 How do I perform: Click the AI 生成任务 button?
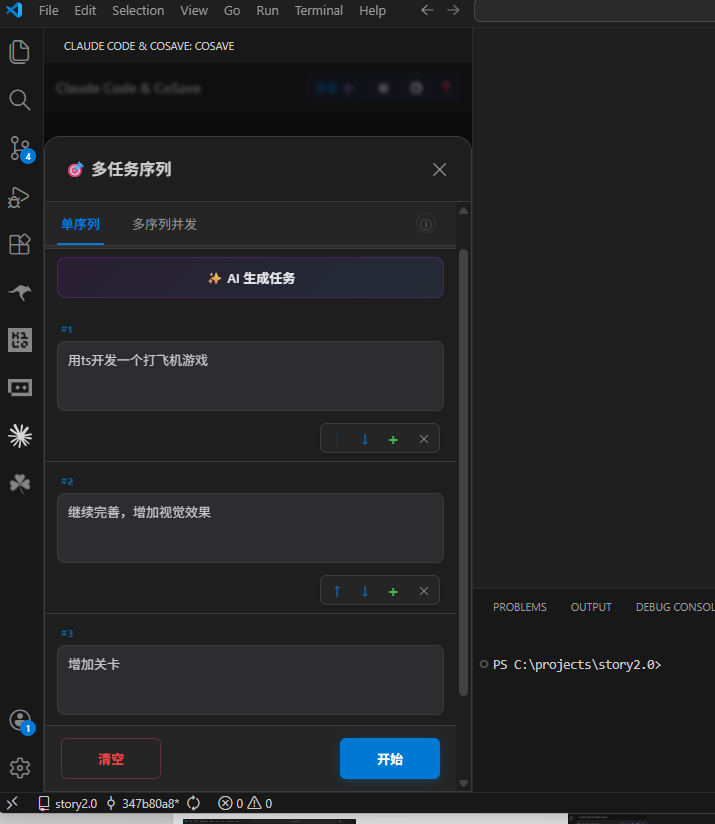(x=250, y=278)
